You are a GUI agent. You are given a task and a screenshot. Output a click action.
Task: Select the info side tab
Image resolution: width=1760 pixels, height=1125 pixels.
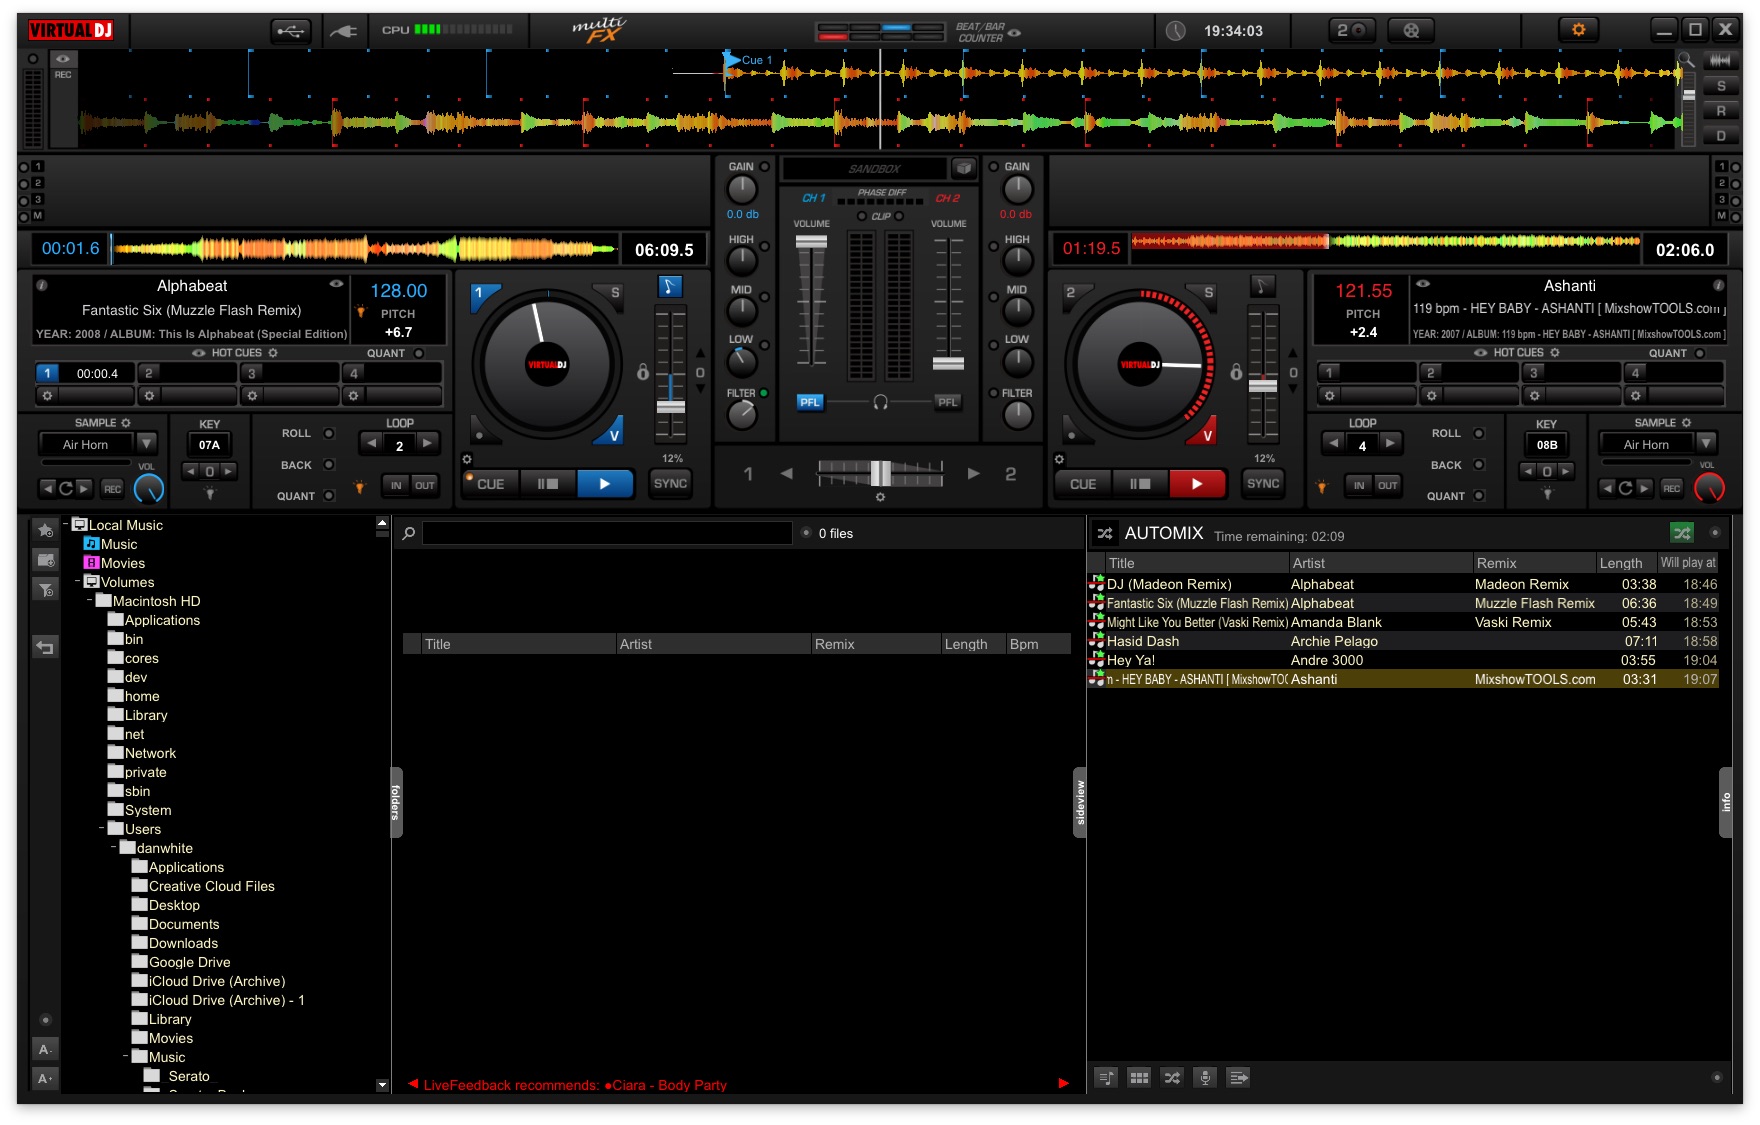[x=1725, y=802]
